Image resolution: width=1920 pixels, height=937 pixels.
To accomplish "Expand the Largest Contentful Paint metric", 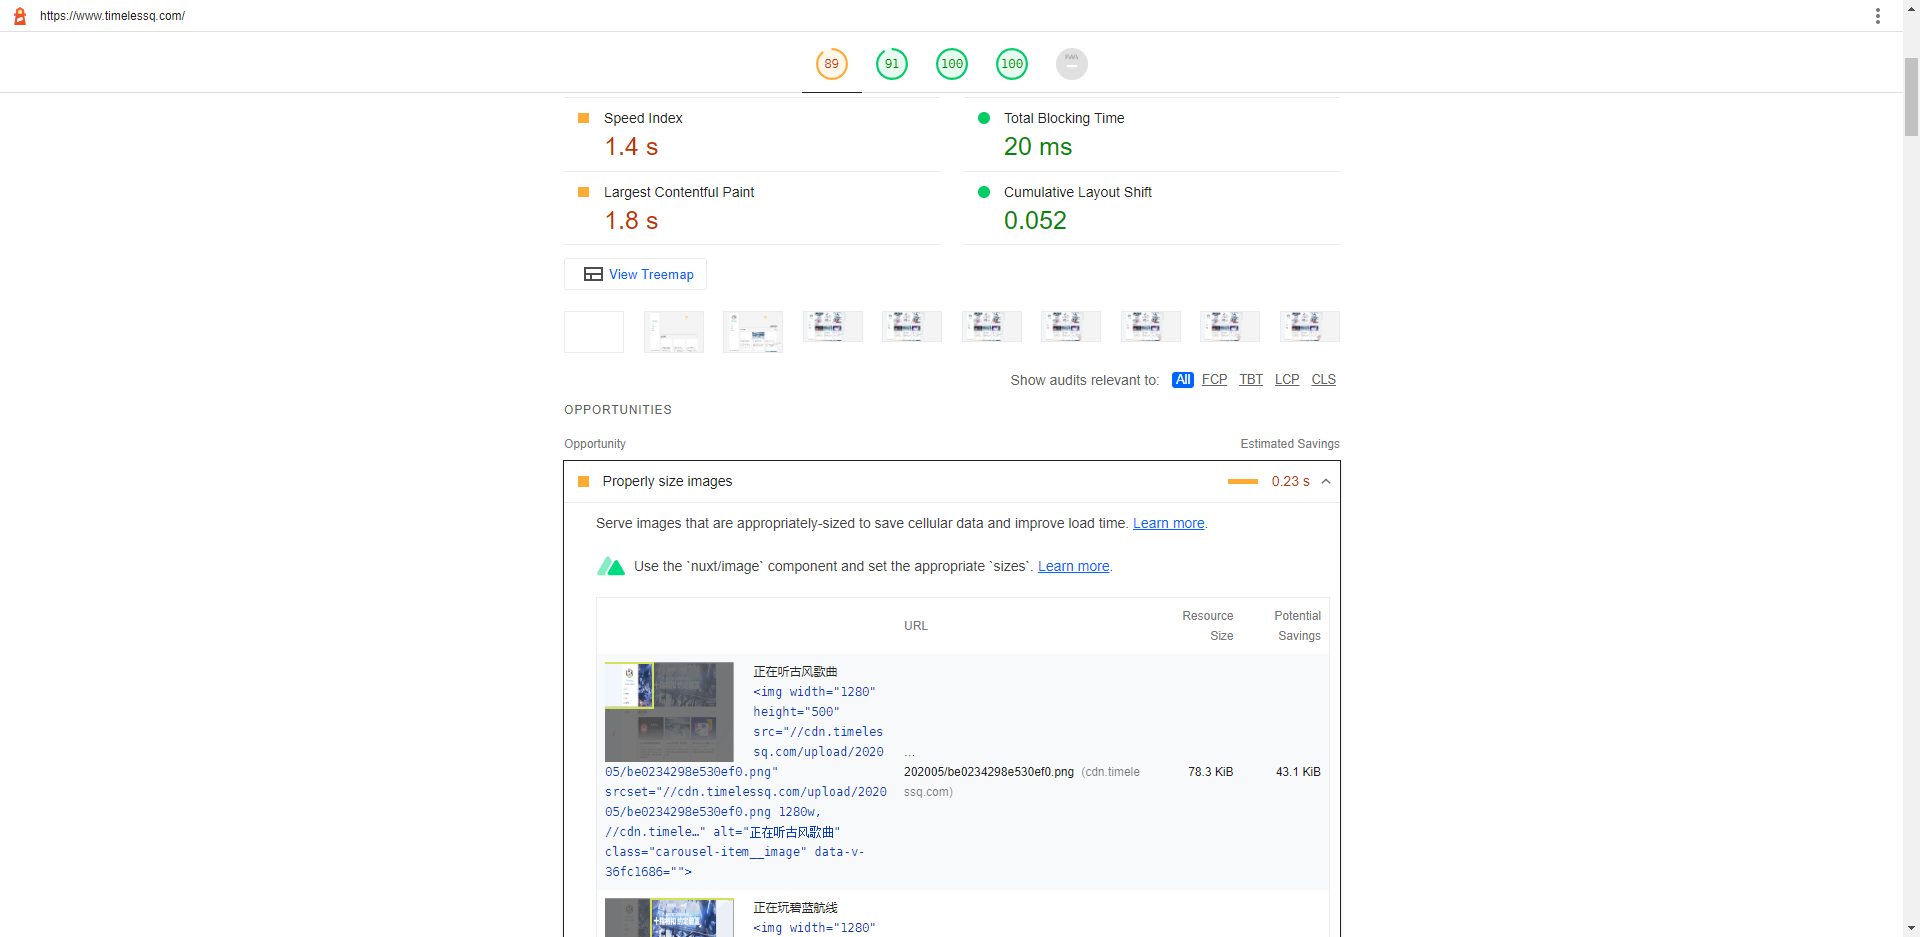I will coord(752,208).
